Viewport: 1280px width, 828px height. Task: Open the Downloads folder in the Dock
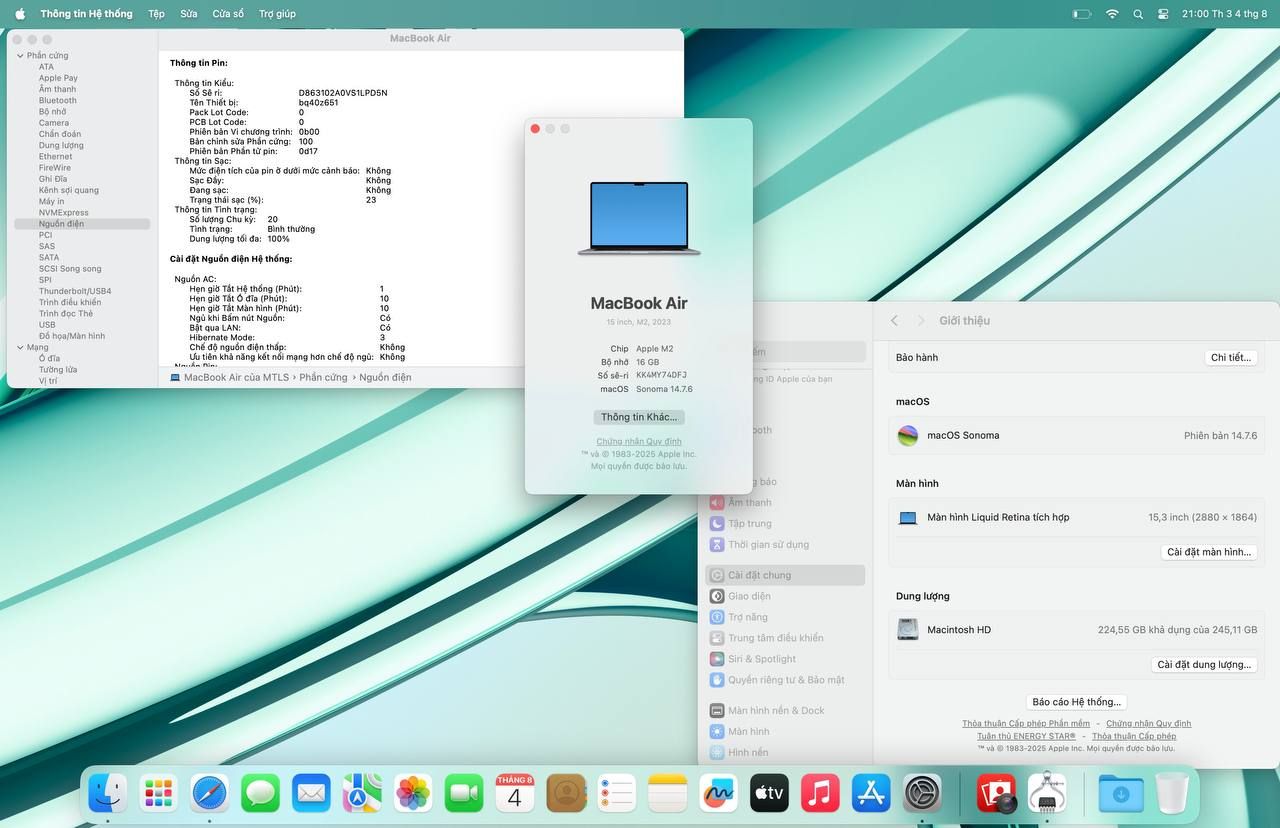pyautogui.click(x=1121, y=794)
